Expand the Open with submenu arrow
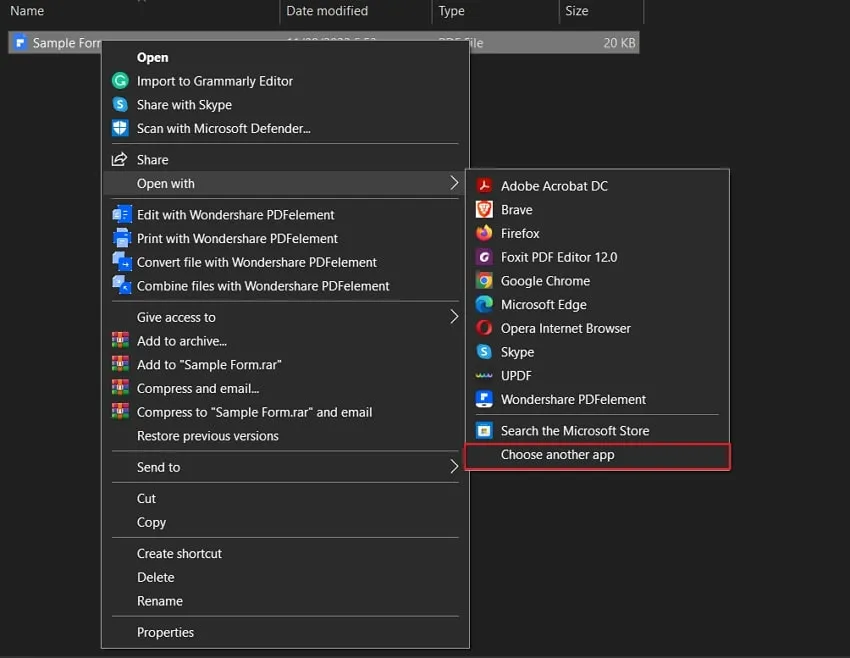Viewport: 850px width, 658px height. pyautogui.click(x=454, y=183)
